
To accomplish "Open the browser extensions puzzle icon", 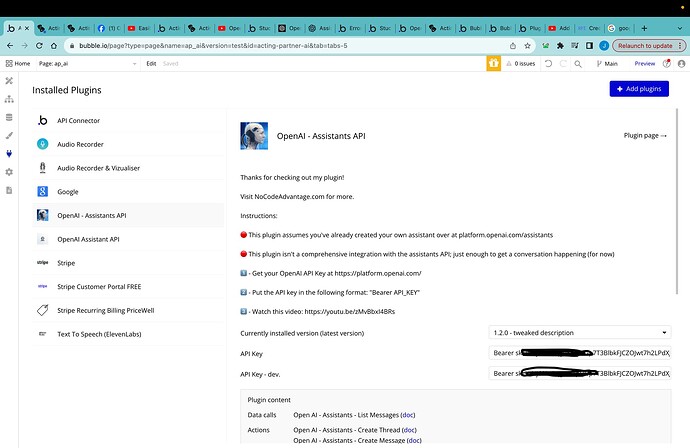I will (x=560, y=45).
